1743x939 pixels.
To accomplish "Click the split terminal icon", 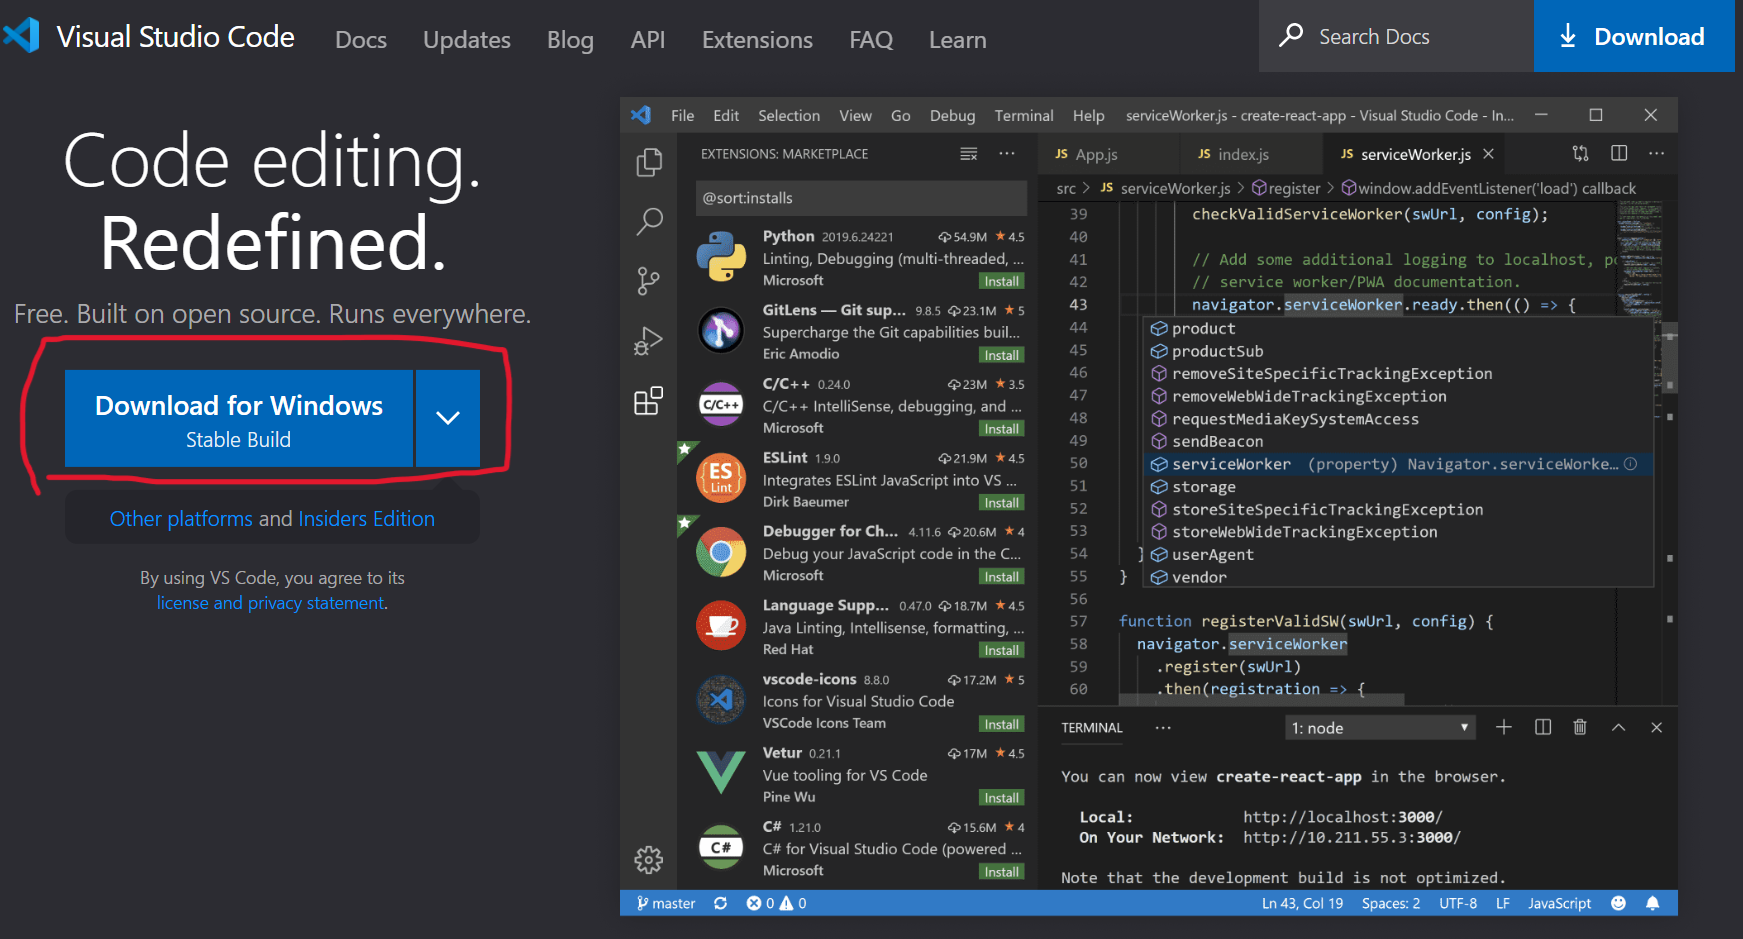I will coord(1543,727).
